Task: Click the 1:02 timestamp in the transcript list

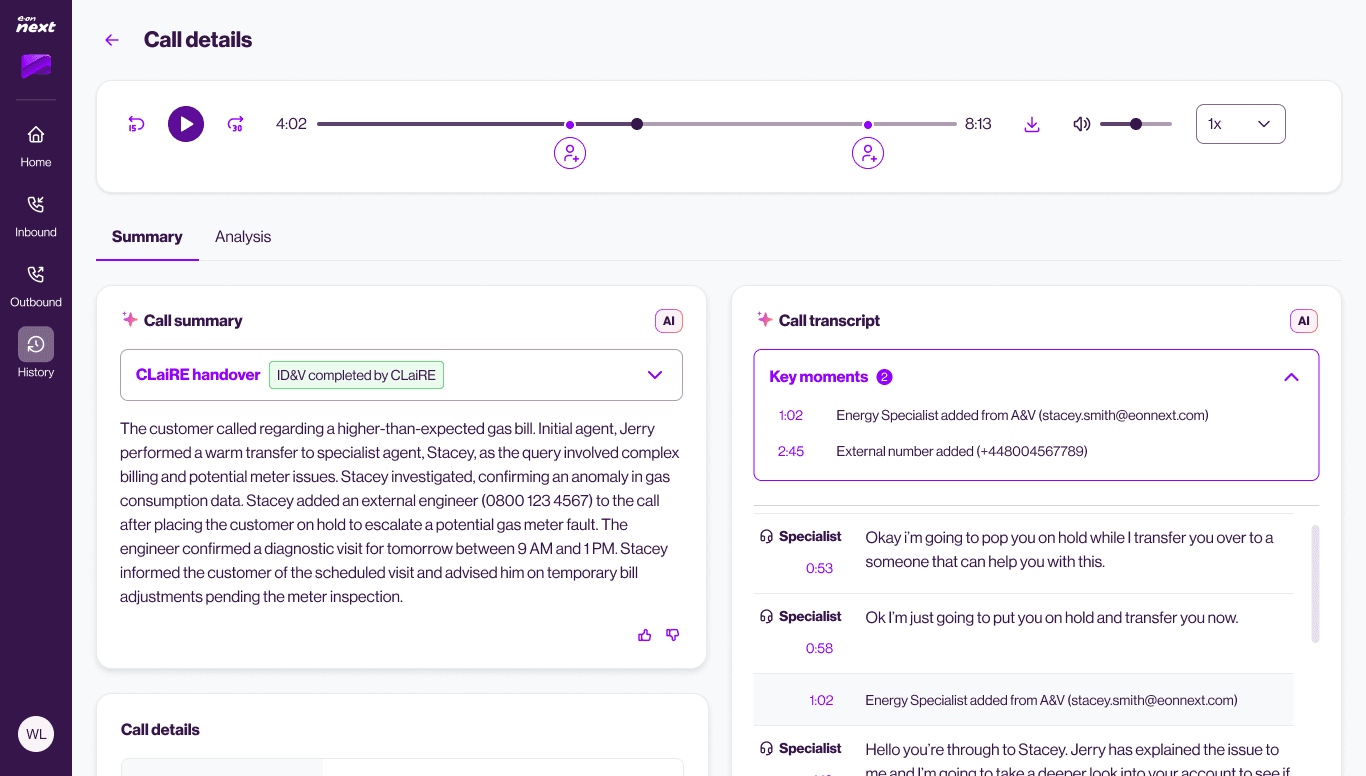Action: [x=821, y=700]
